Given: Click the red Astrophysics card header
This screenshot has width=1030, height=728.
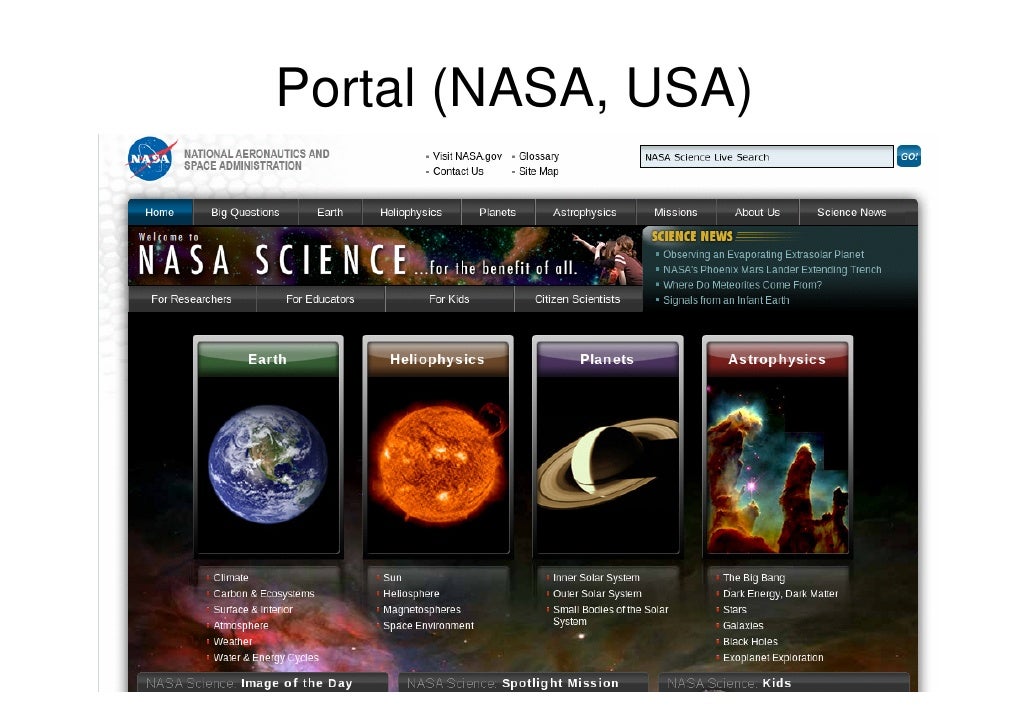Looking at the screenshot, I should (777, 359).
